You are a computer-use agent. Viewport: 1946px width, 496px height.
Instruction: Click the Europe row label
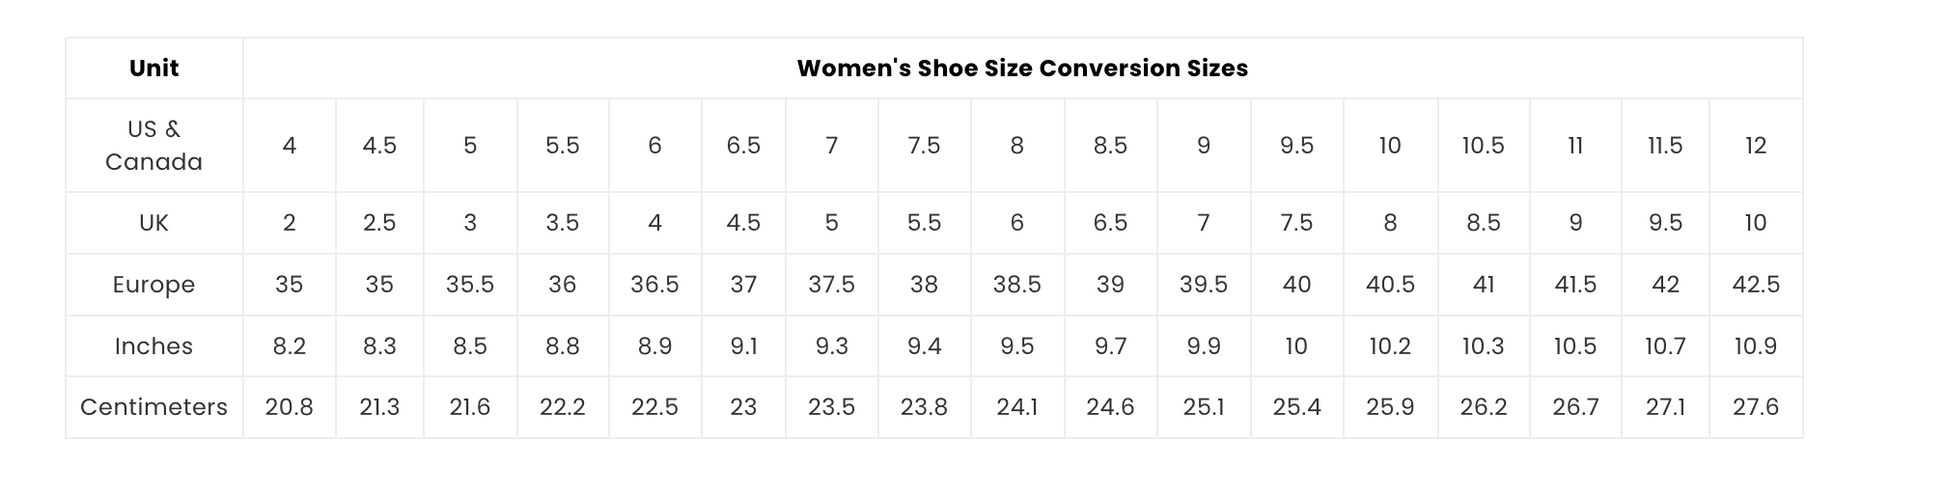[x=154, y=284]
